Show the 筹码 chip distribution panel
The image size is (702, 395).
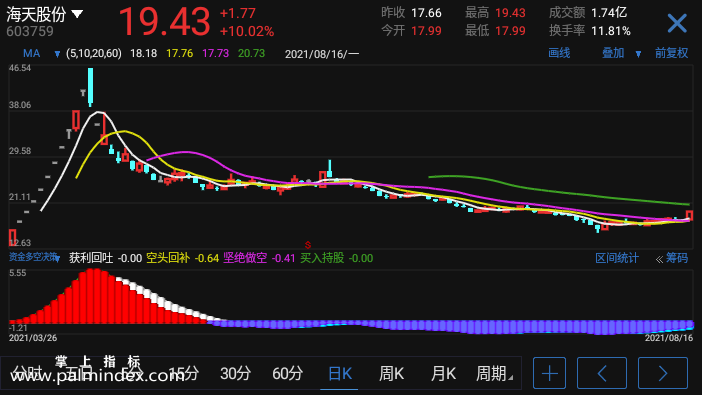676,258
